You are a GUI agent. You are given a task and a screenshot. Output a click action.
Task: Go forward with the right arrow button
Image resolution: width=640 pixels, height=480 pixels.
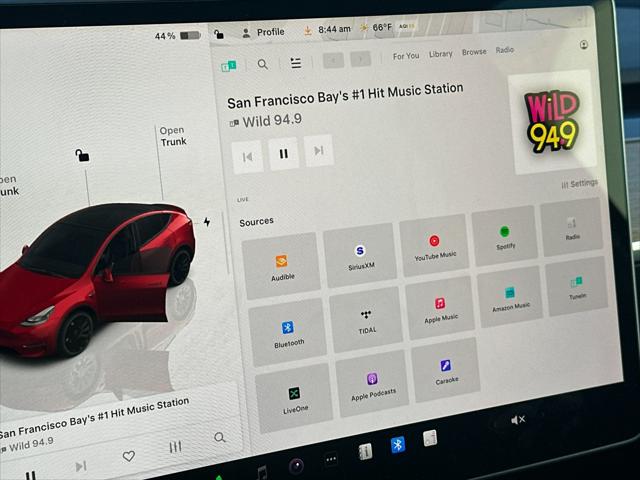pyautogui.click(x=360, y=59)
